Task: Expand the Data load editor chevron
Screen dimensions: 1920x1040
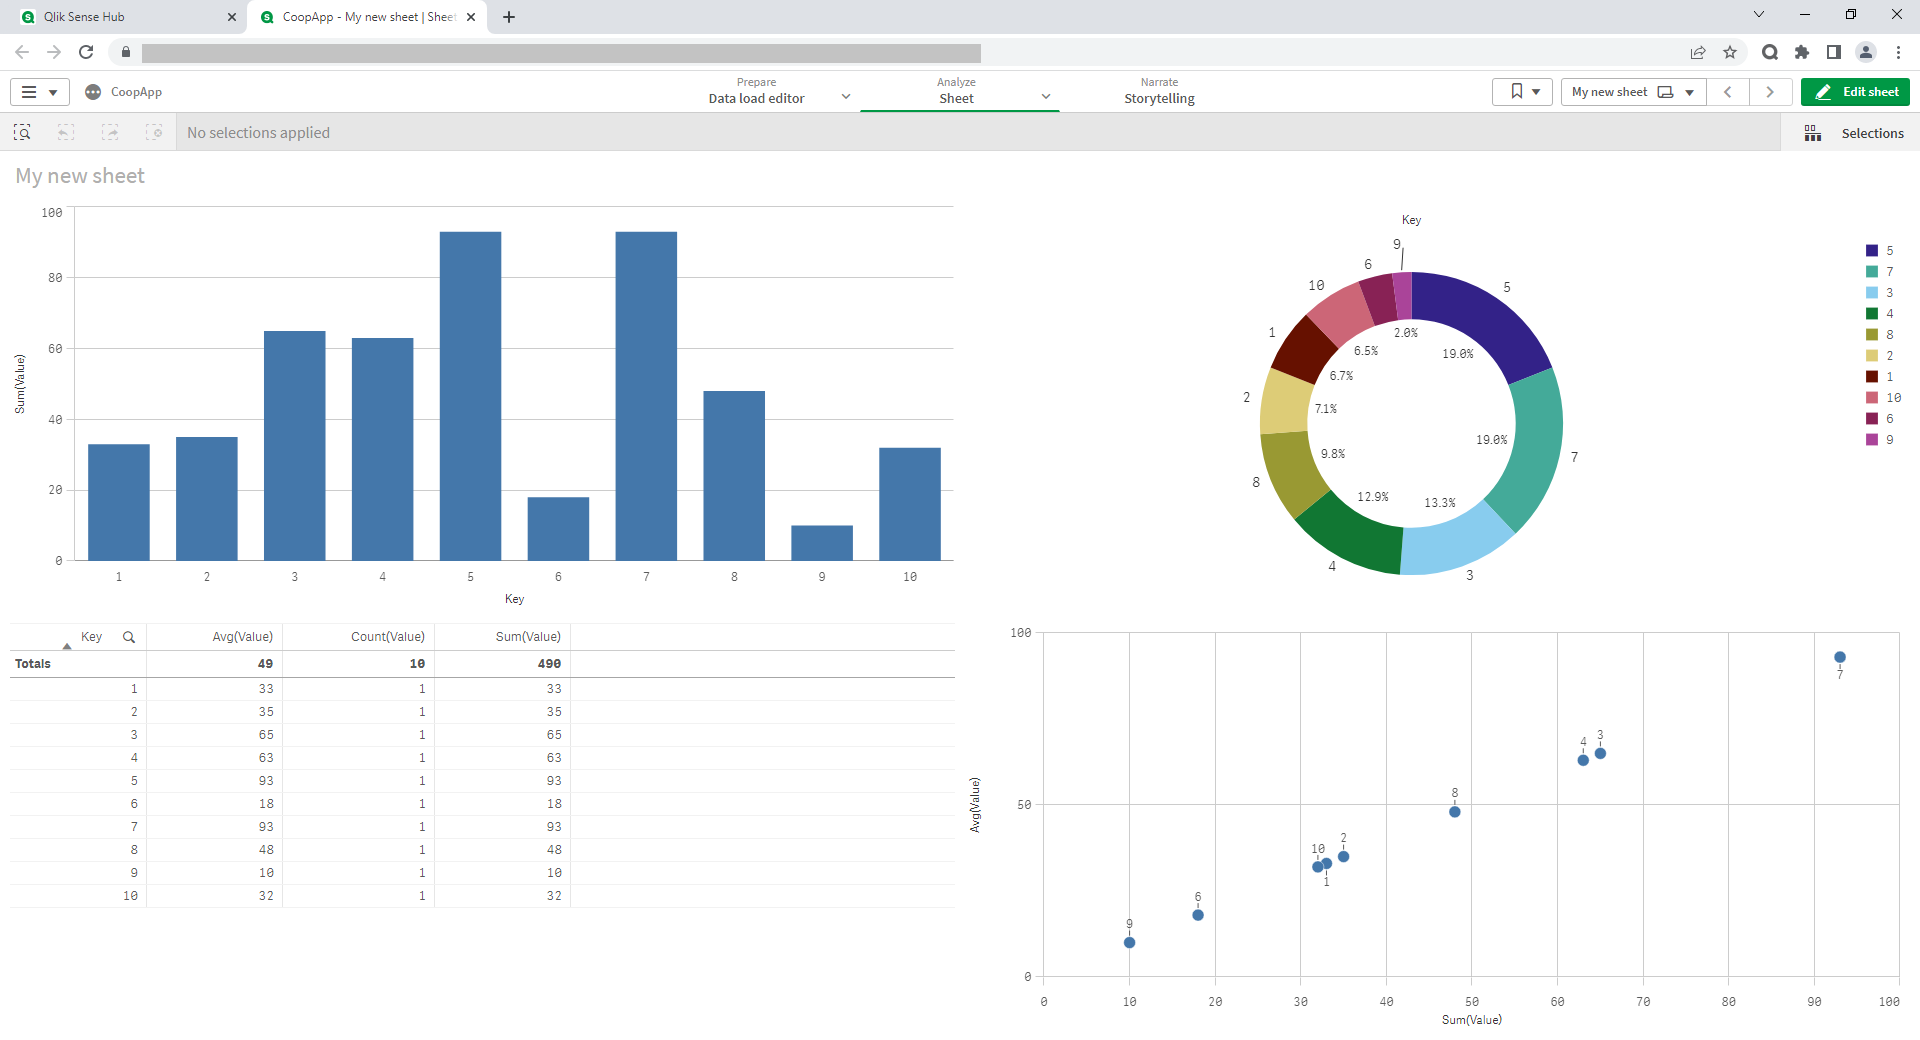Action: 846,97
